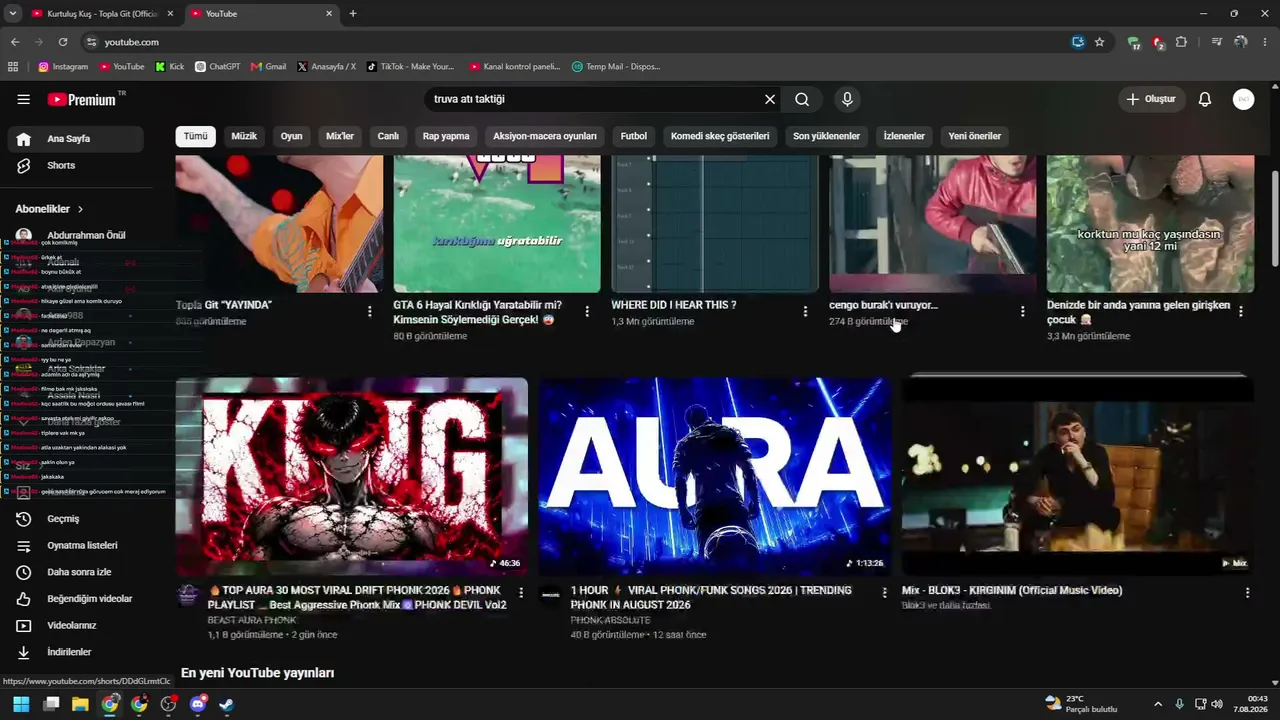Select the Futbol filter chip
Screen dimensions: 1280x720
click(x=634, y=136)
